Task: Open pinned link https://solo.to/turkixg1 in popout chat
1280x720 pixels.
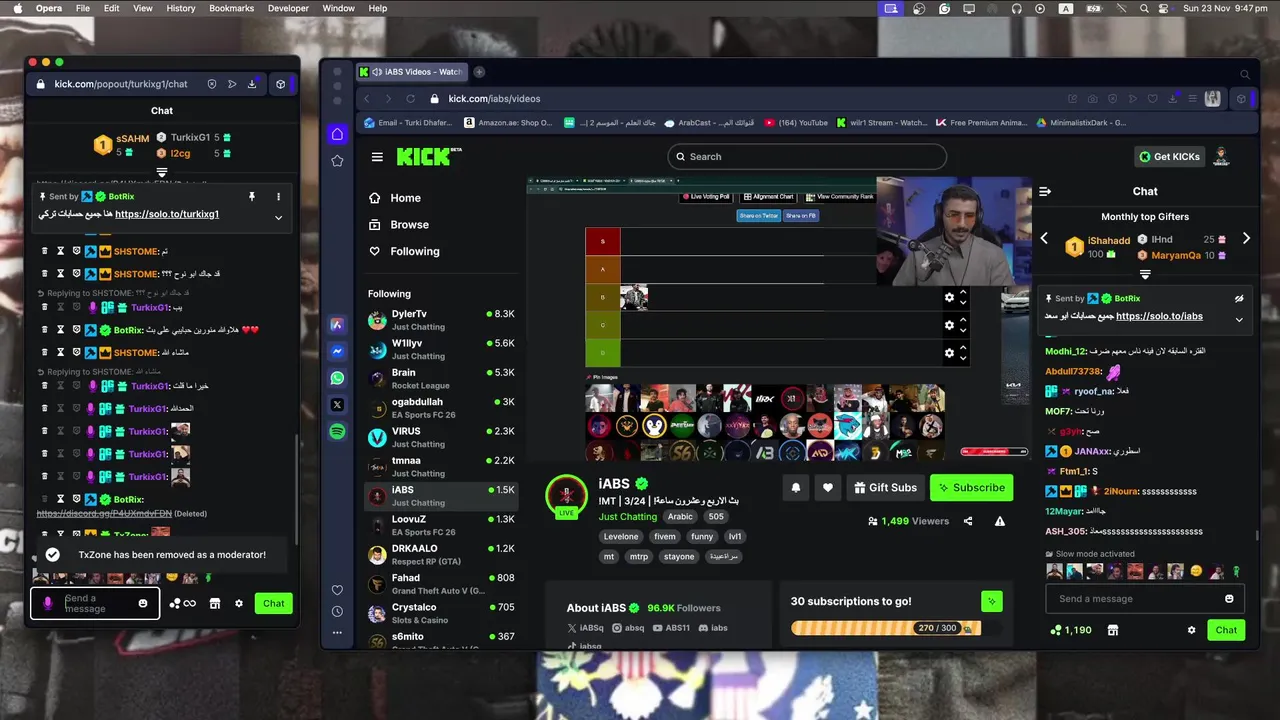Action: point(167,214)
